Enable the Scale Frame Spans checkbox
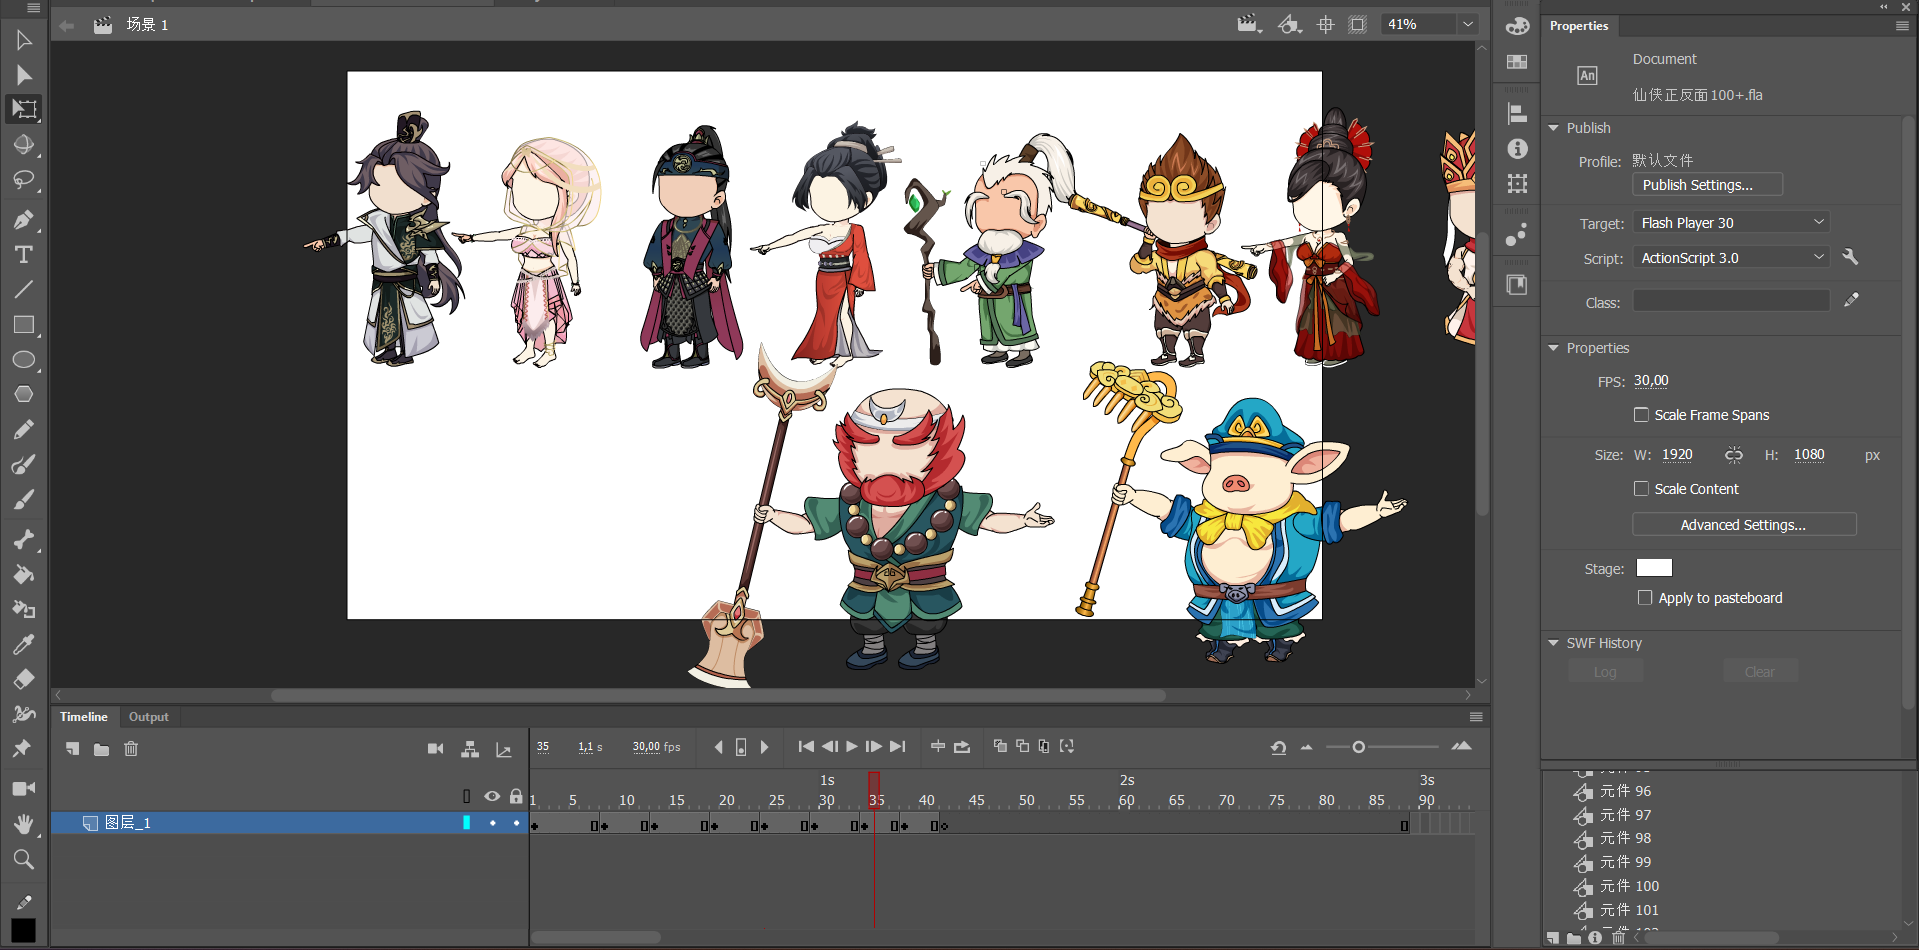Image resolution: width=1919 pixels, height=950 pixels. tap(1641, 415)
